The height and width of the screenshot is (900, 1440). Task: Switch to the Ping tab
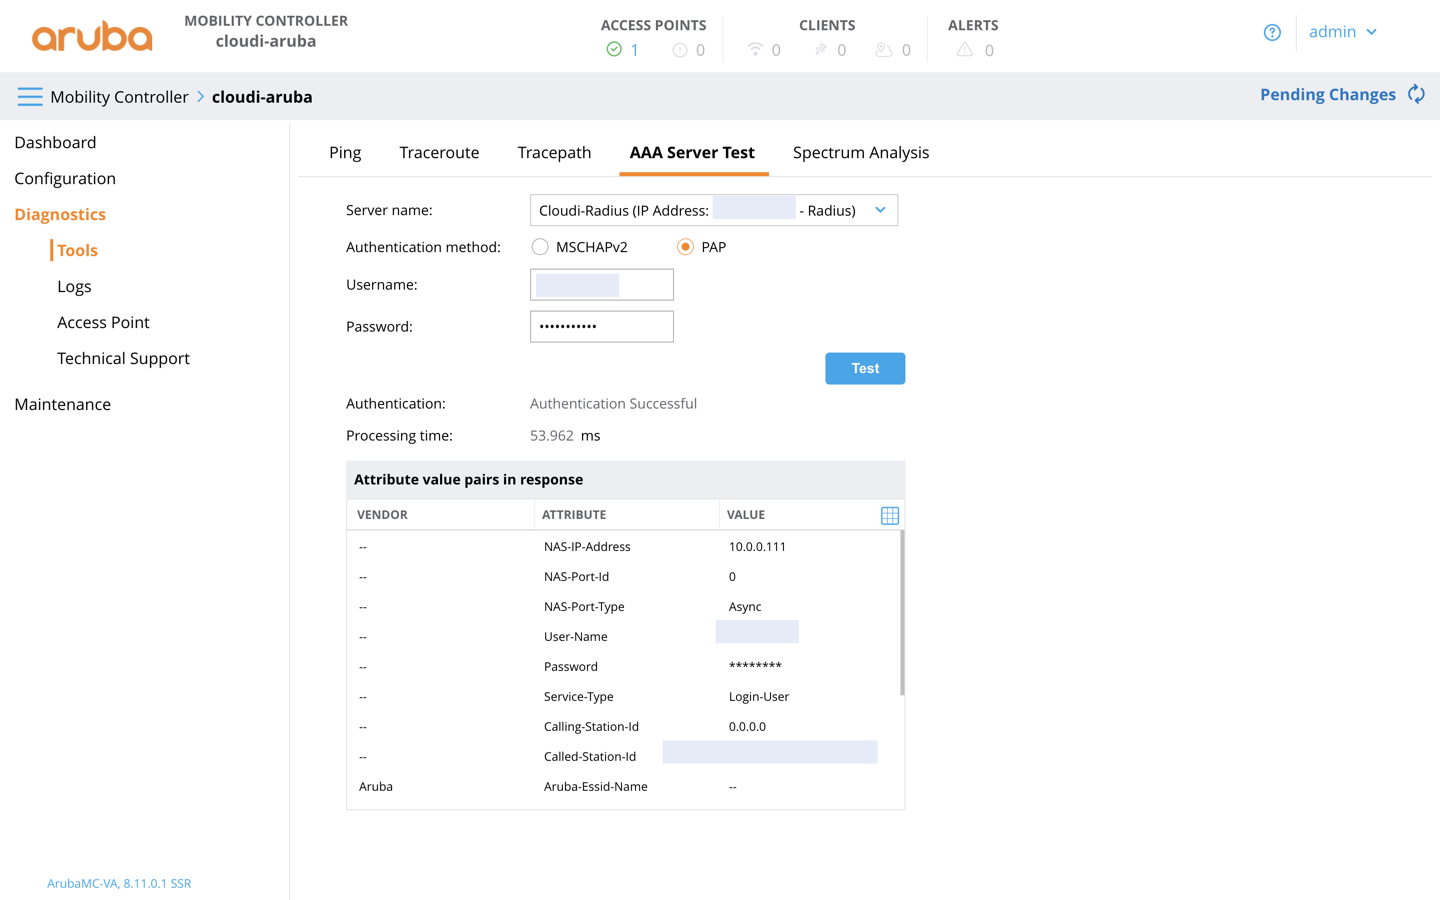[344, 152]
